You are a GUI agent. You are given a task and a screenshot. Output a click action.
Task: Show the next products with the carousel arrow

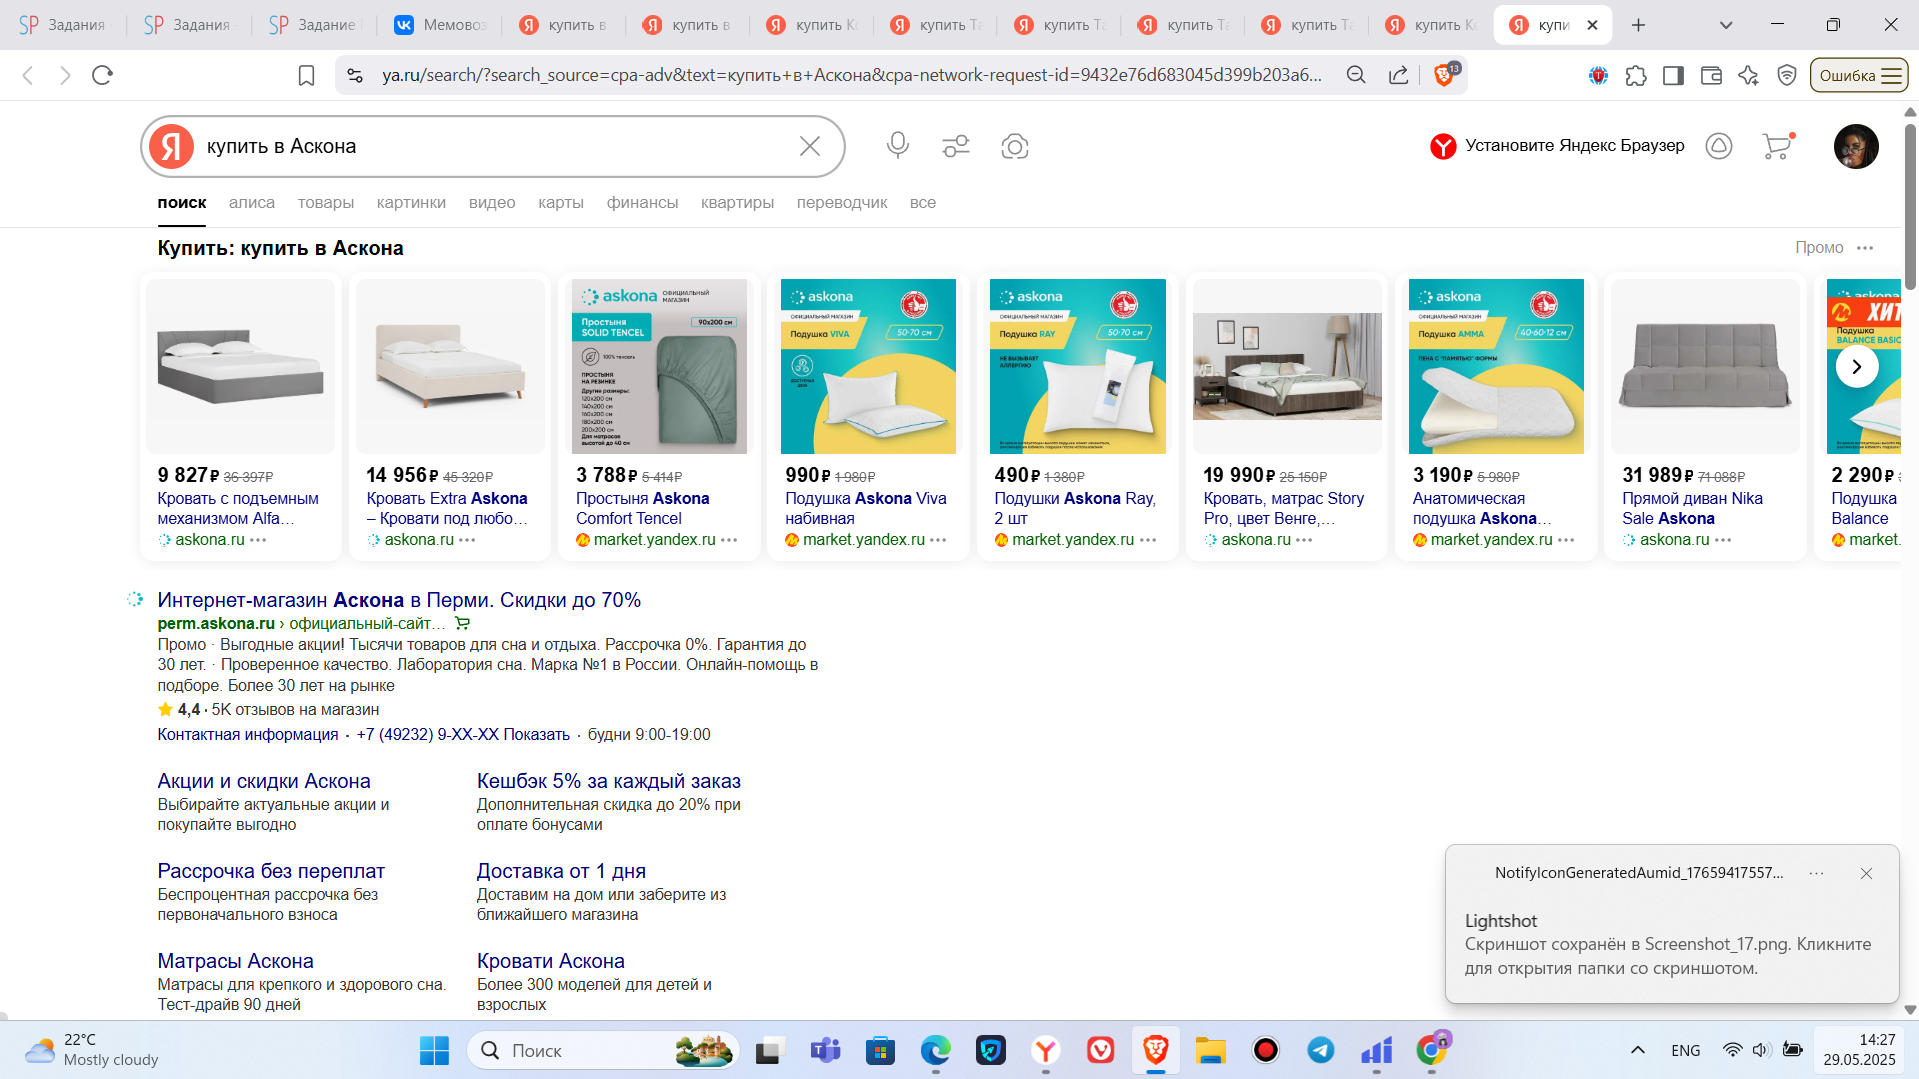[1857, 366]
